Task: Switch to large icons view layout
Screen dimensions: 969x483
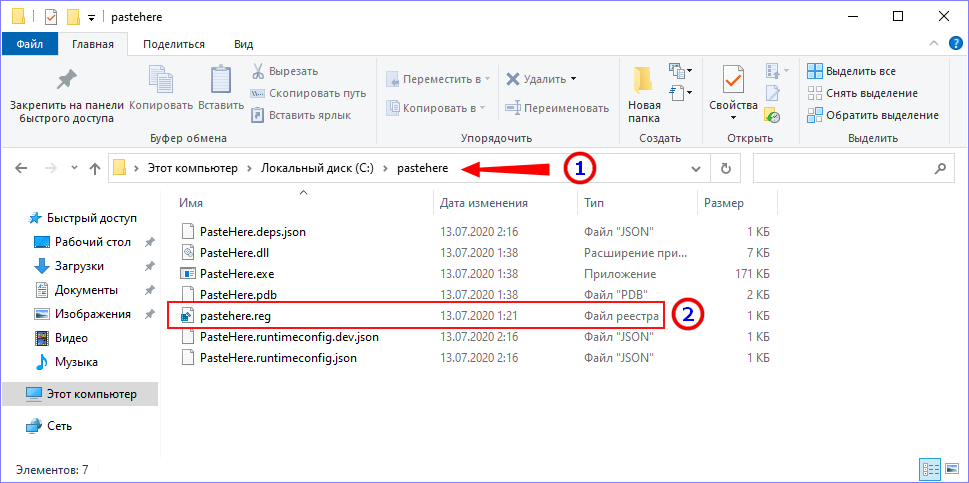Action: click(x=951, y=468)
